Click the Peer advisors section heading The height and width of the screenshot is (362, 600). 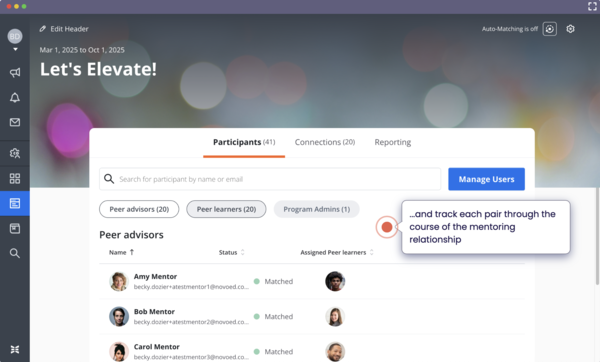131,235
